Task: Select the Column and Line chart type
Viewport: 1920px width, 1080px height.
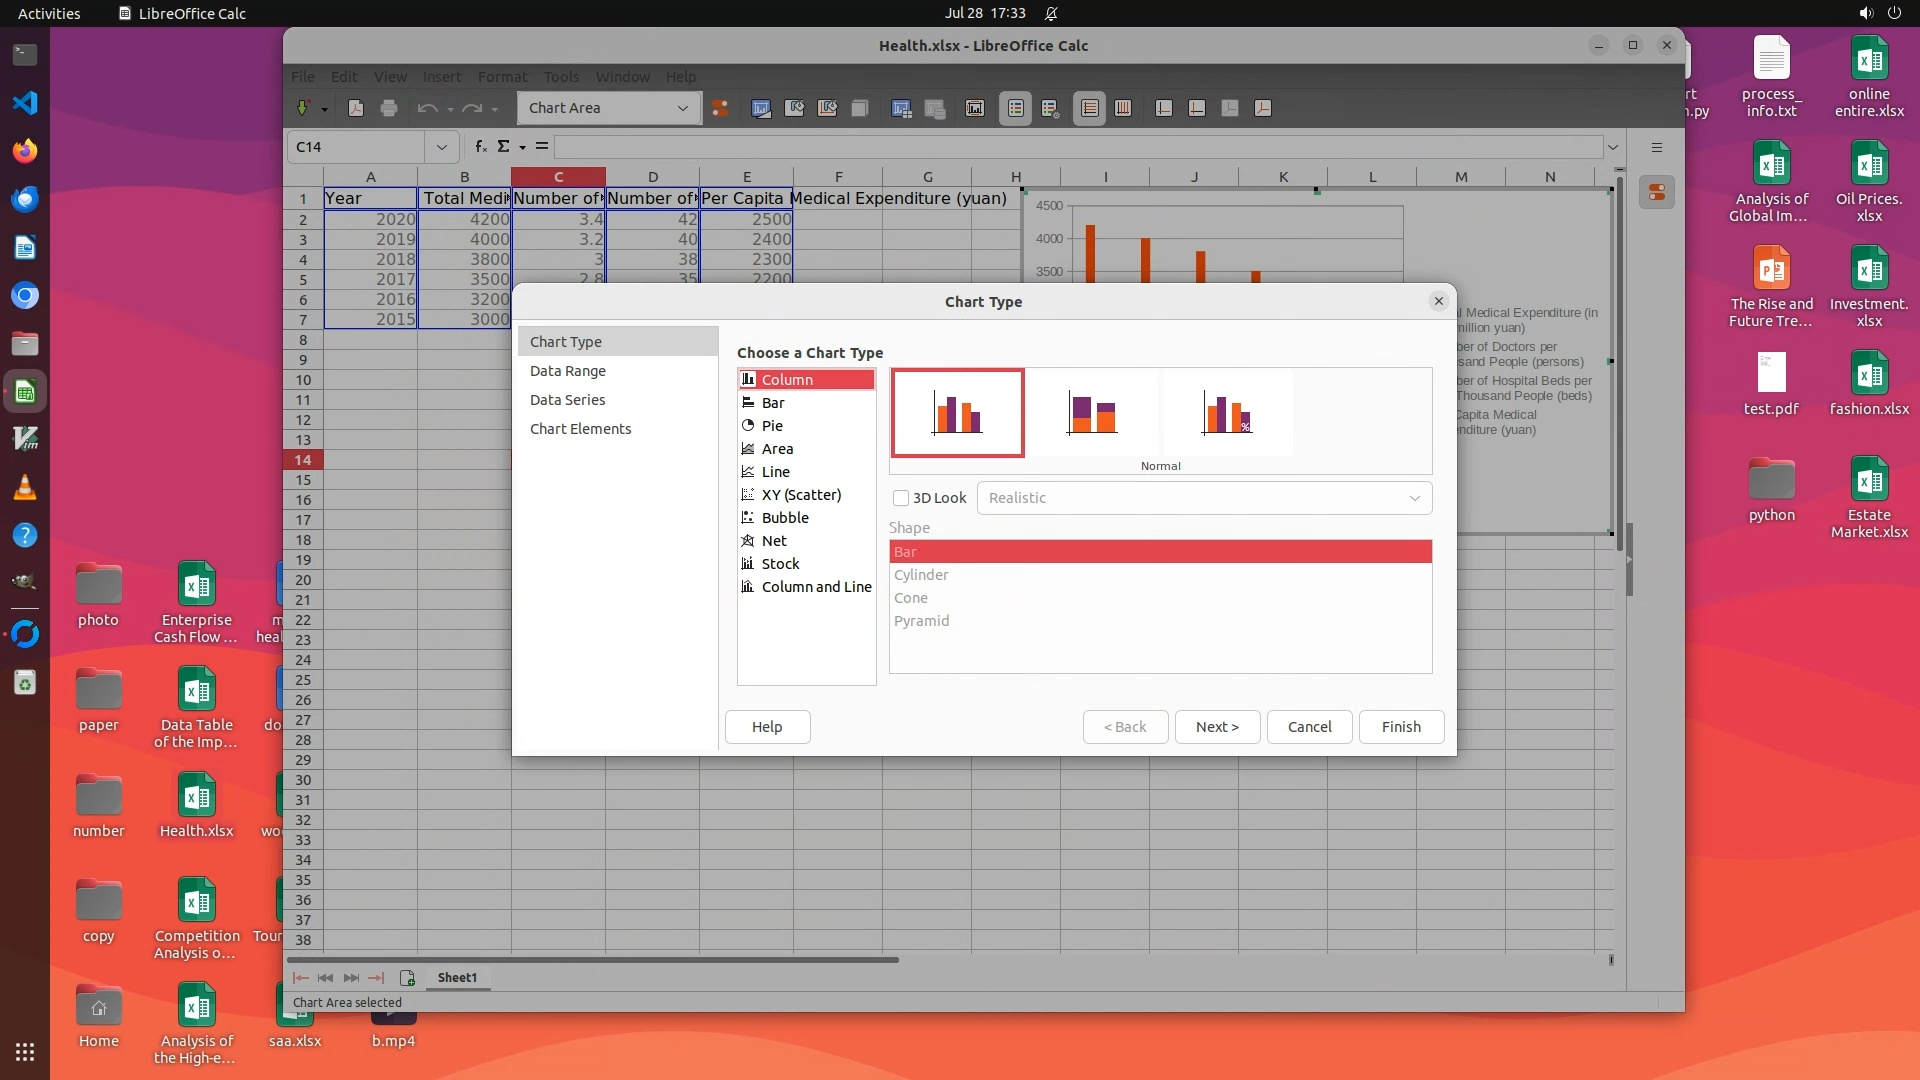Action: point(815,587)
